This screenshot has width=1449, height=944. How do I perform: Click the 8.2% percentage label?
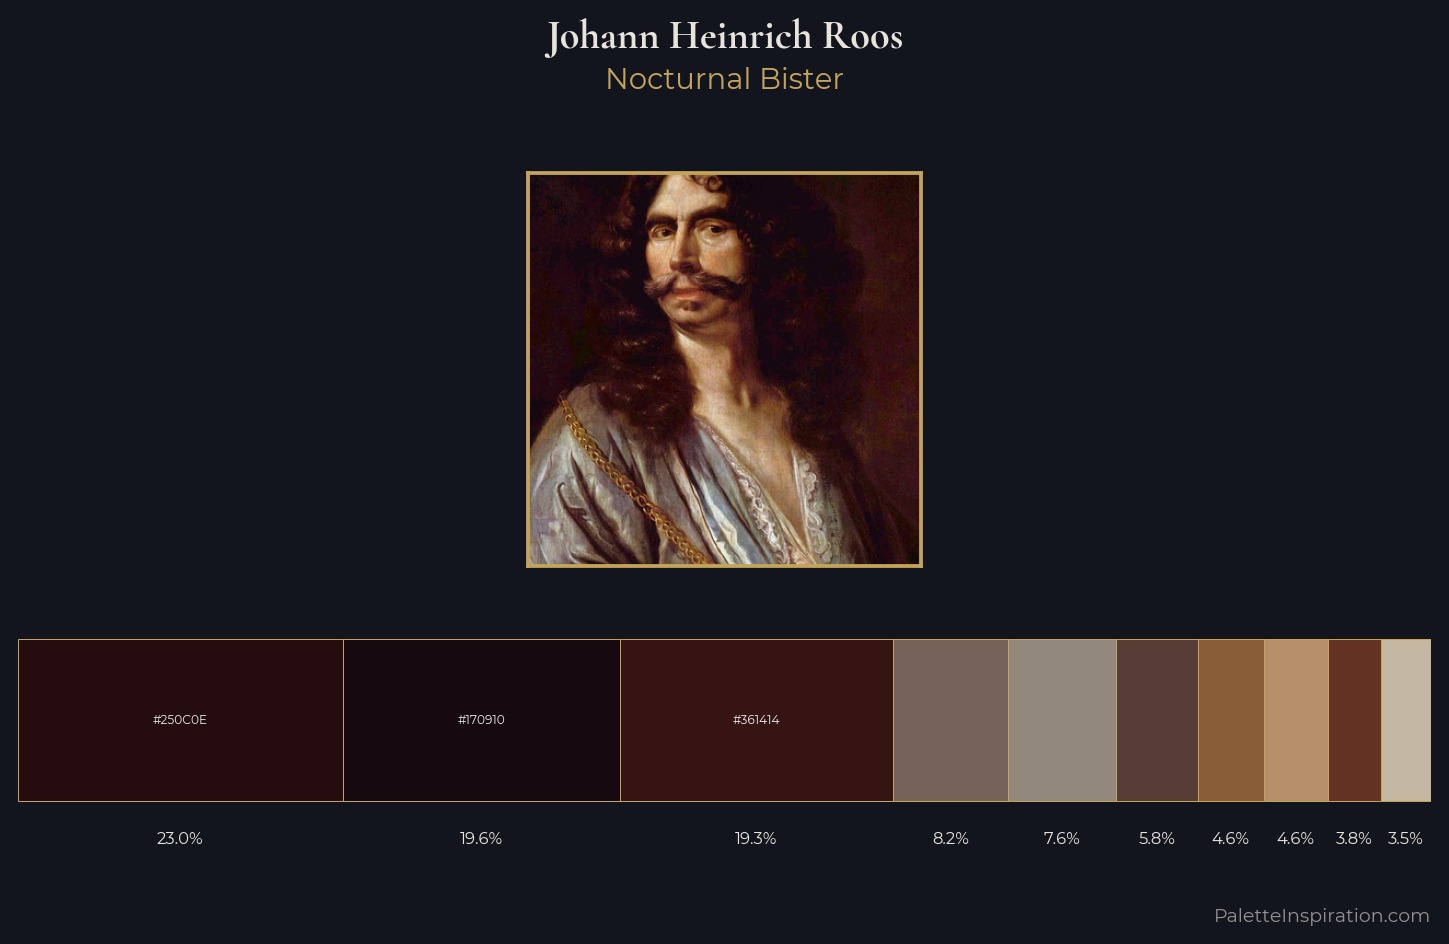(x=951, y=838)
